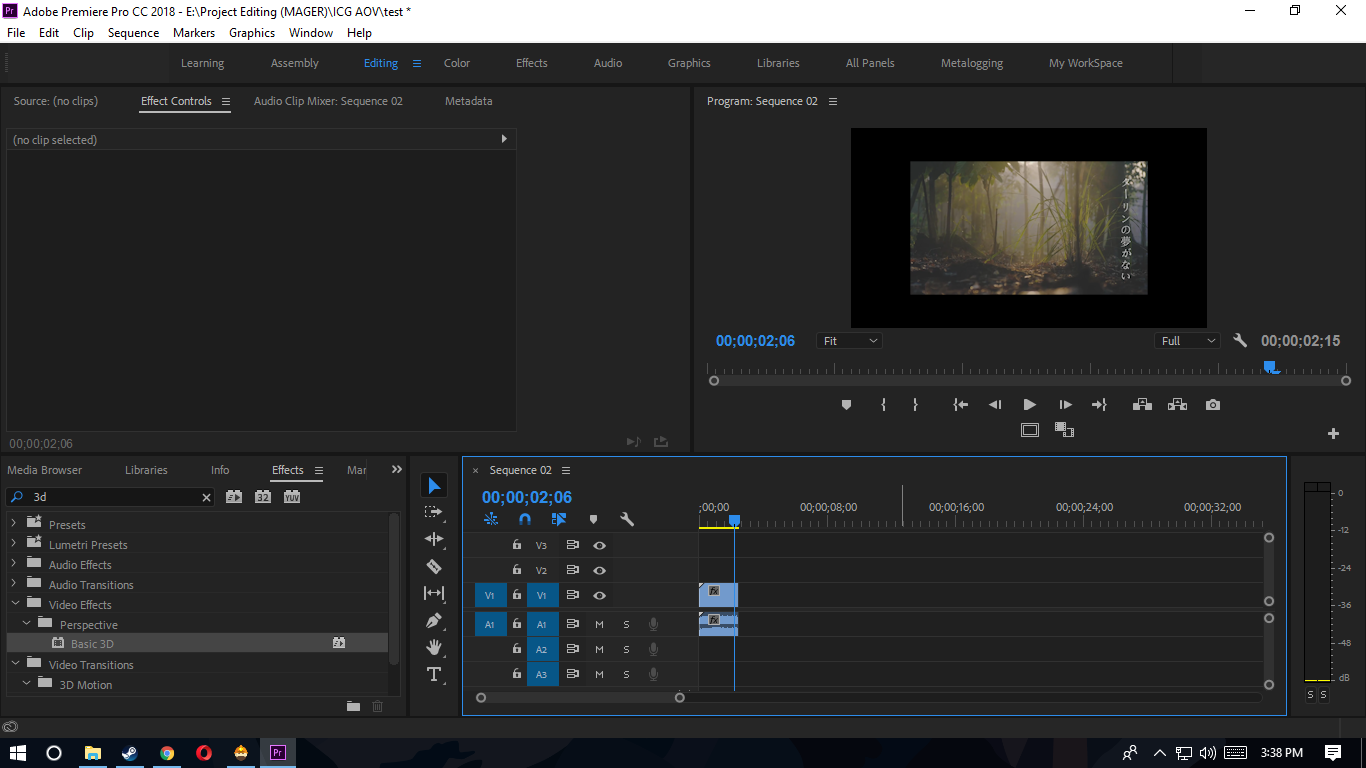Screen dimensions: 1366x768
Task: Hide track V3 using eye icon
Action: 599,545
